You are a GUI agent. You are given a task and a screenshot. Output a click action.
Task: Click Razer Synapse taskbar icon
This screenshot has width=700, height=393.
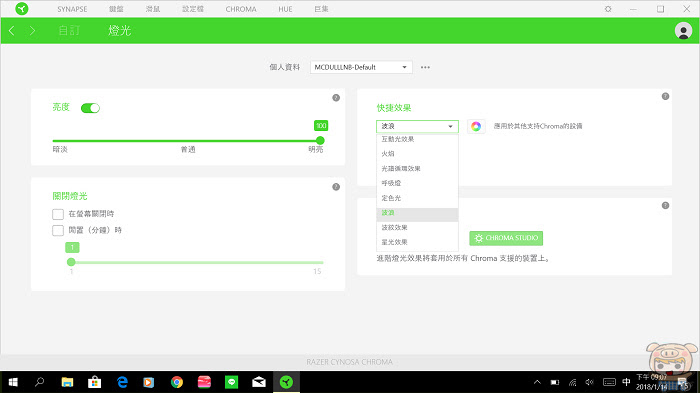tap(286, 382)
